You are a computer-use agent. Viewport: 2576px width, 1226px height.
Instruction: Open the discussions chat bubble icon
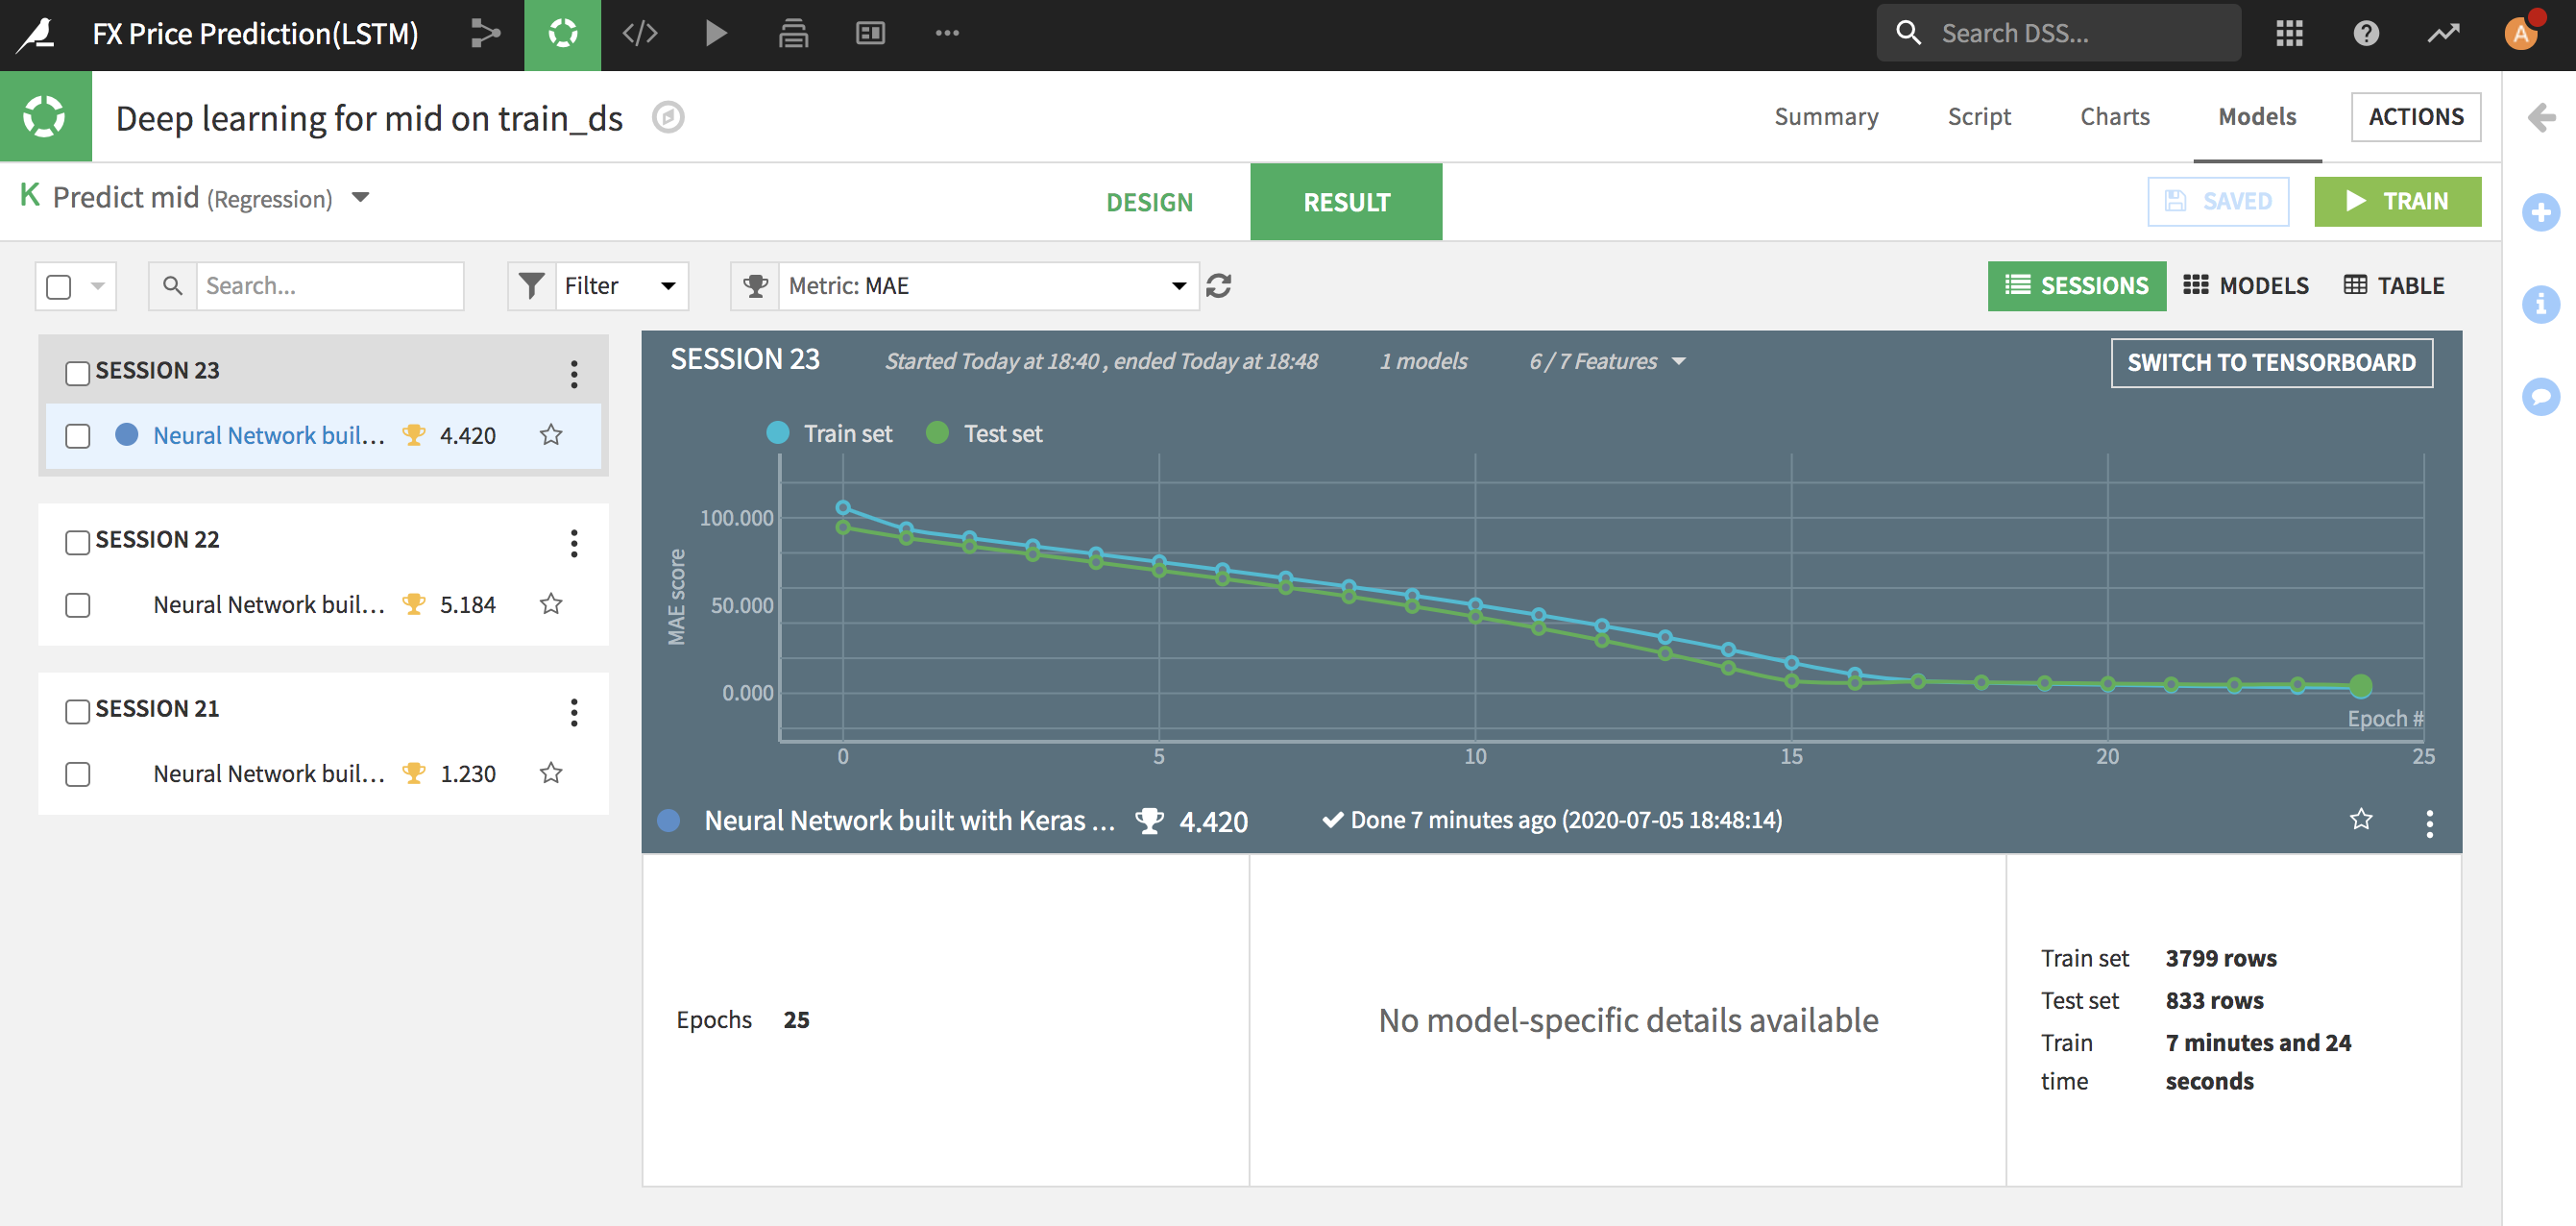tap(2540, 396)
